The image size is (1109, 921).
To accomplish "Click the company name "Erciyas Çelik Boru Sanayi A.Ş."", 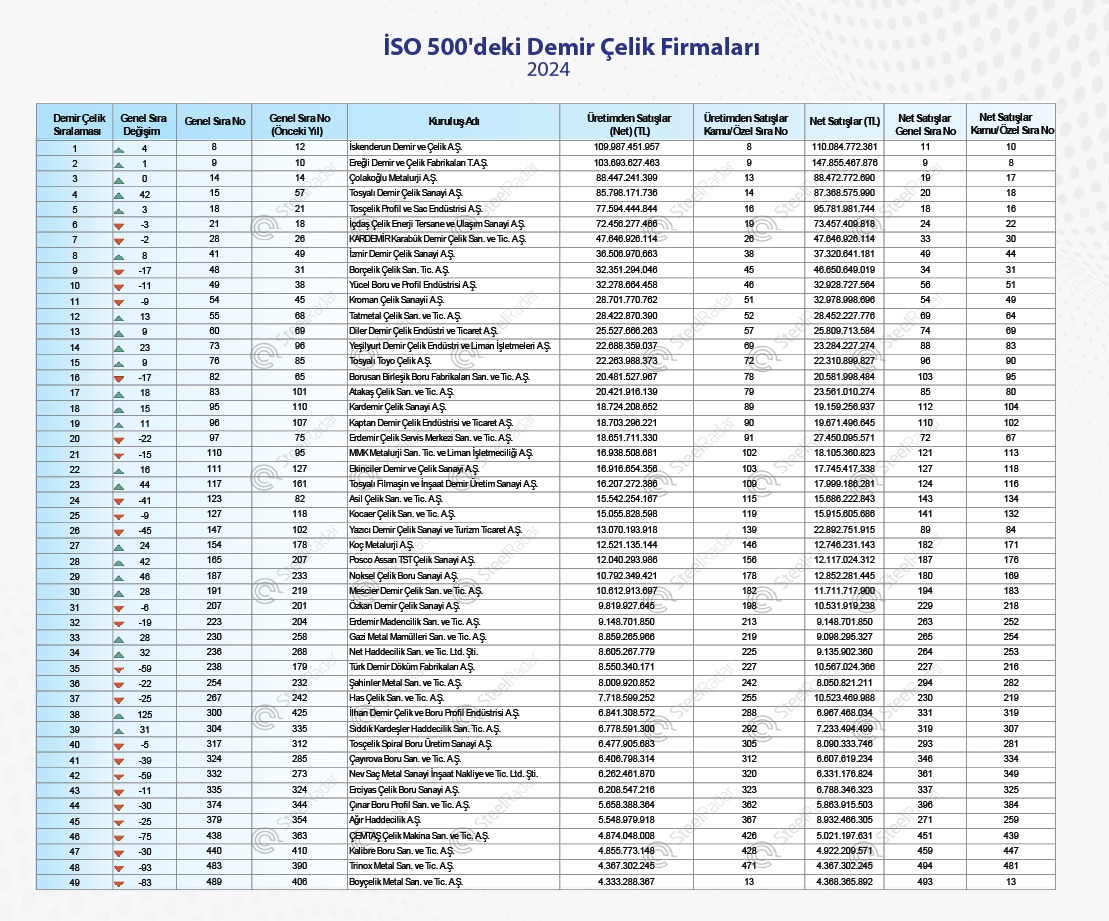I will tap(404, 790).
